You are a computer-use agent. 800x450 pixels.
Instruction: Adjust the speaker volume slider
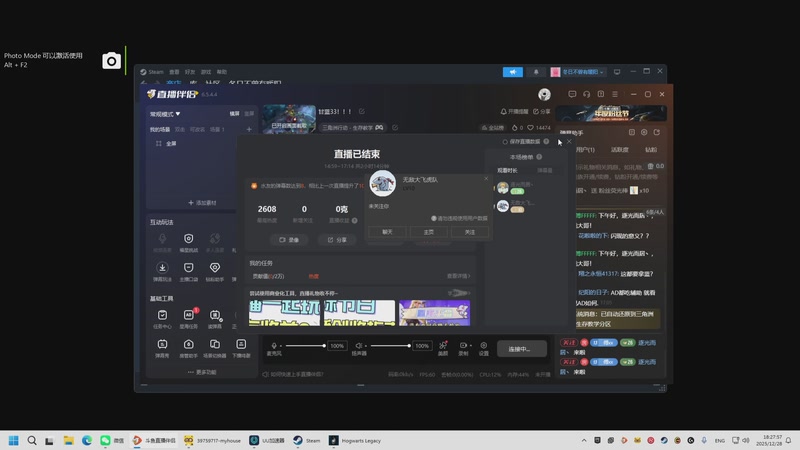pos(391,346)
